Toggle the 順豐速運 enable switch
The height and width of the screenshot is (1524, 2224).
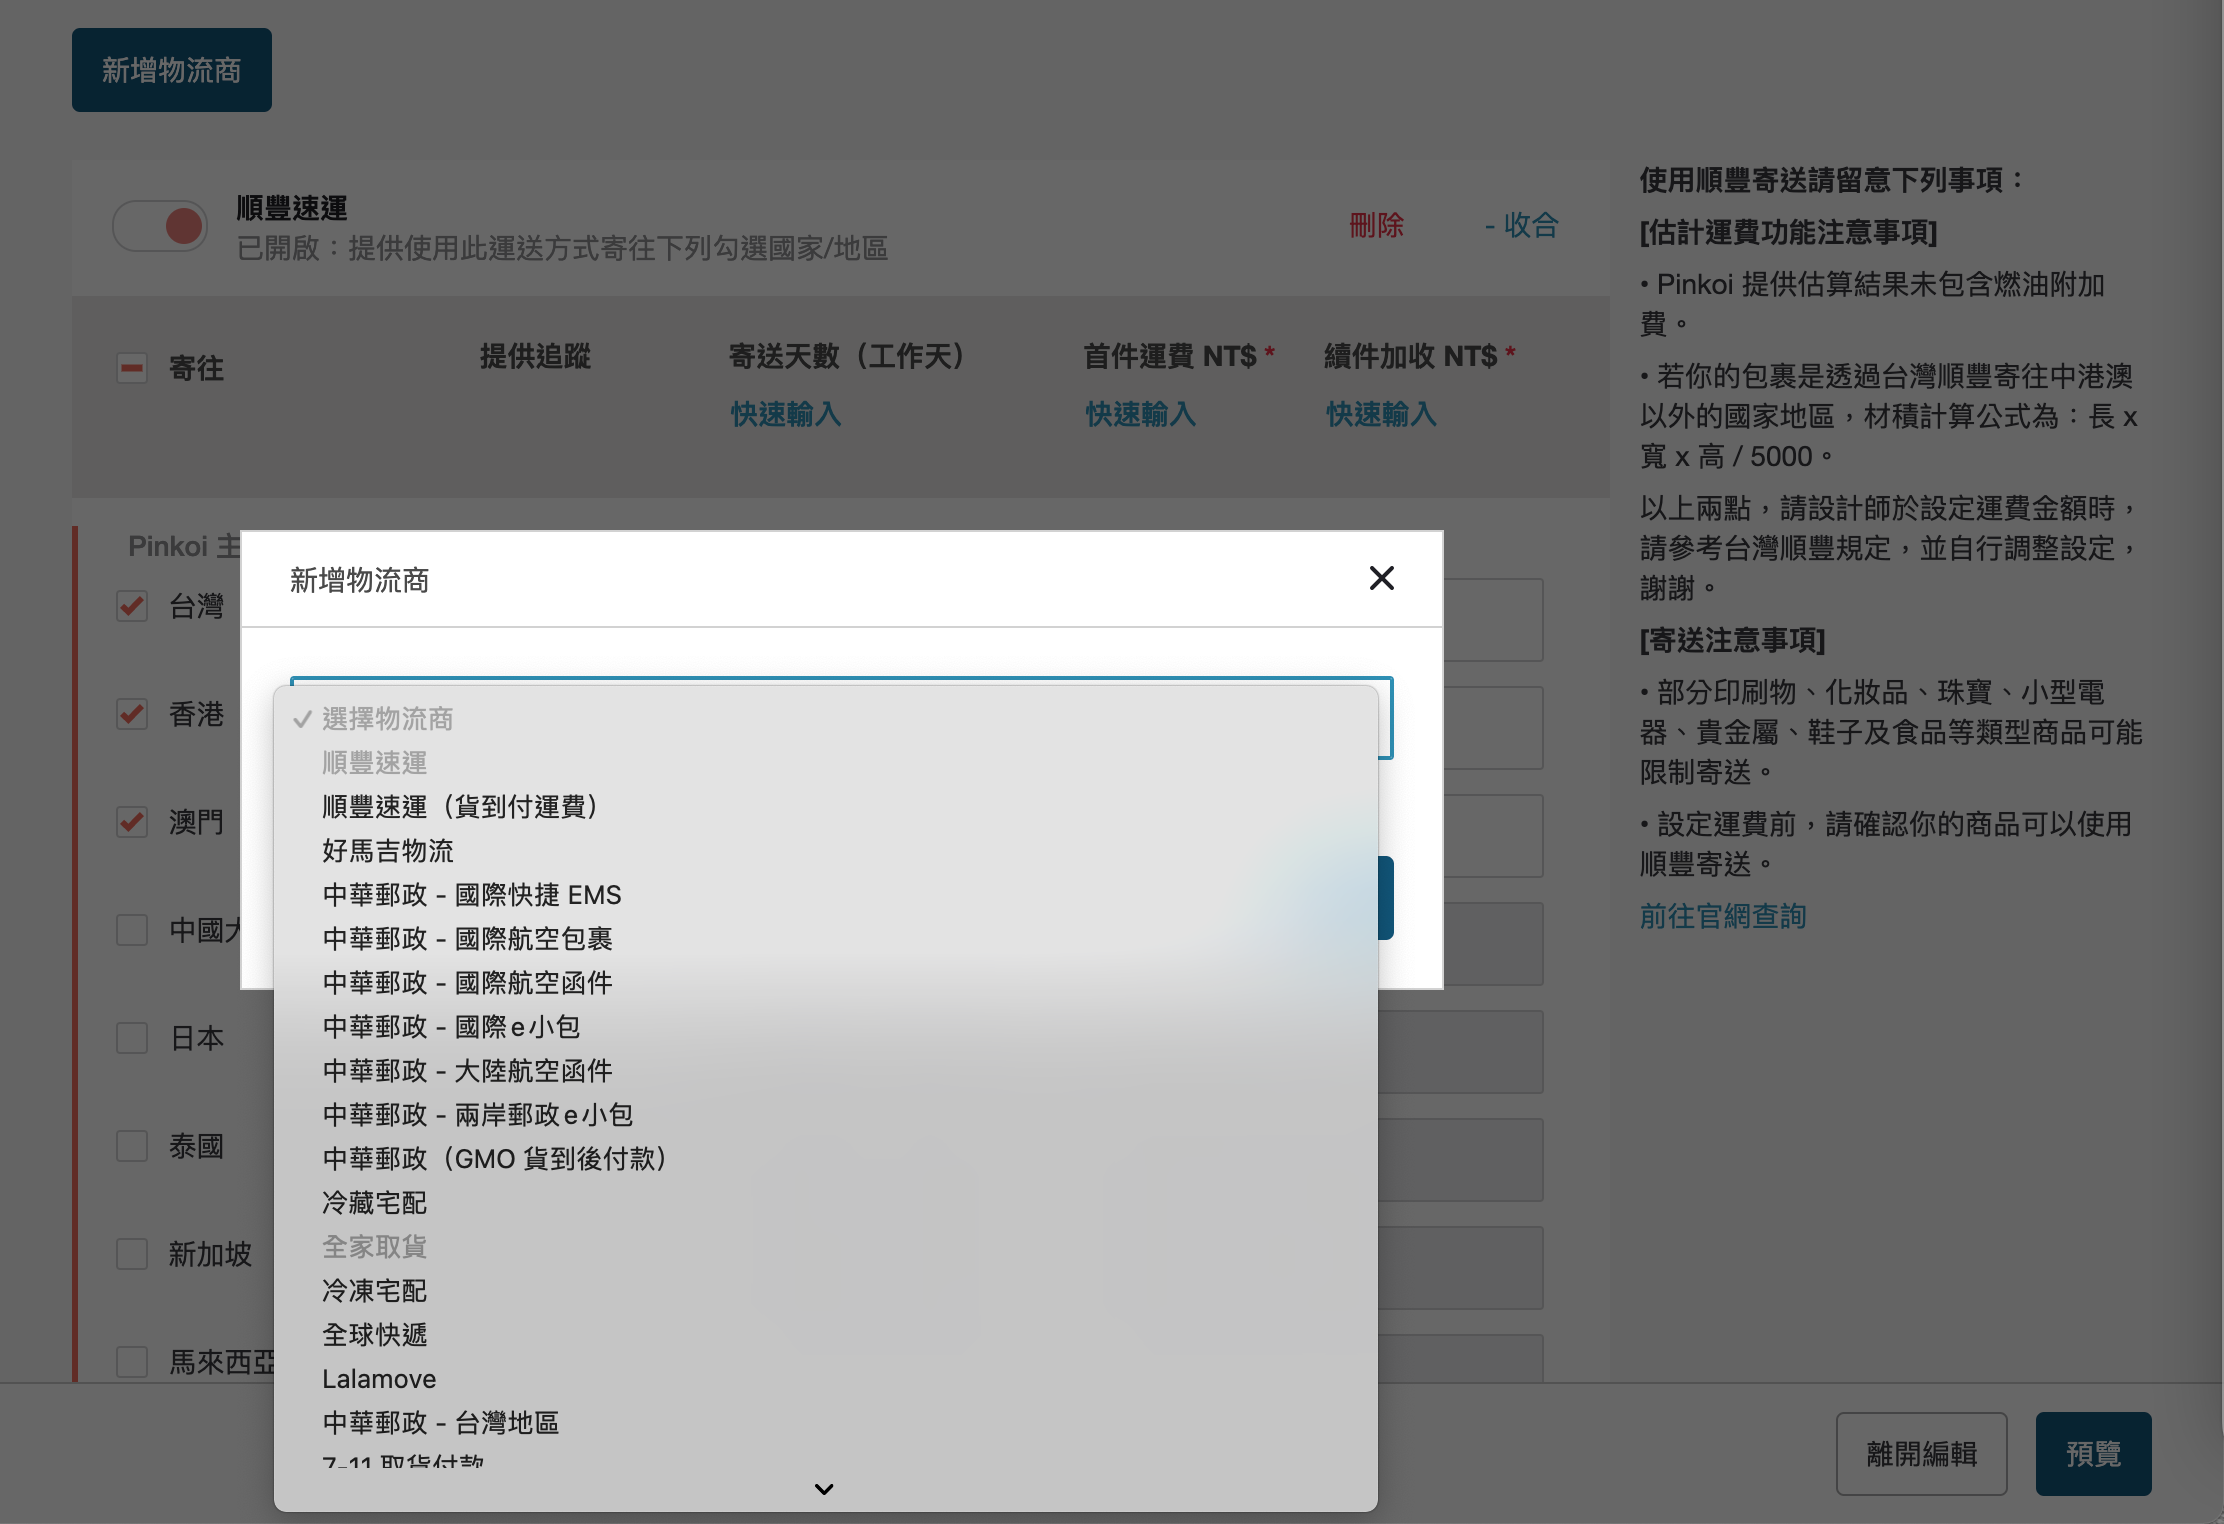tap(160, 226)
